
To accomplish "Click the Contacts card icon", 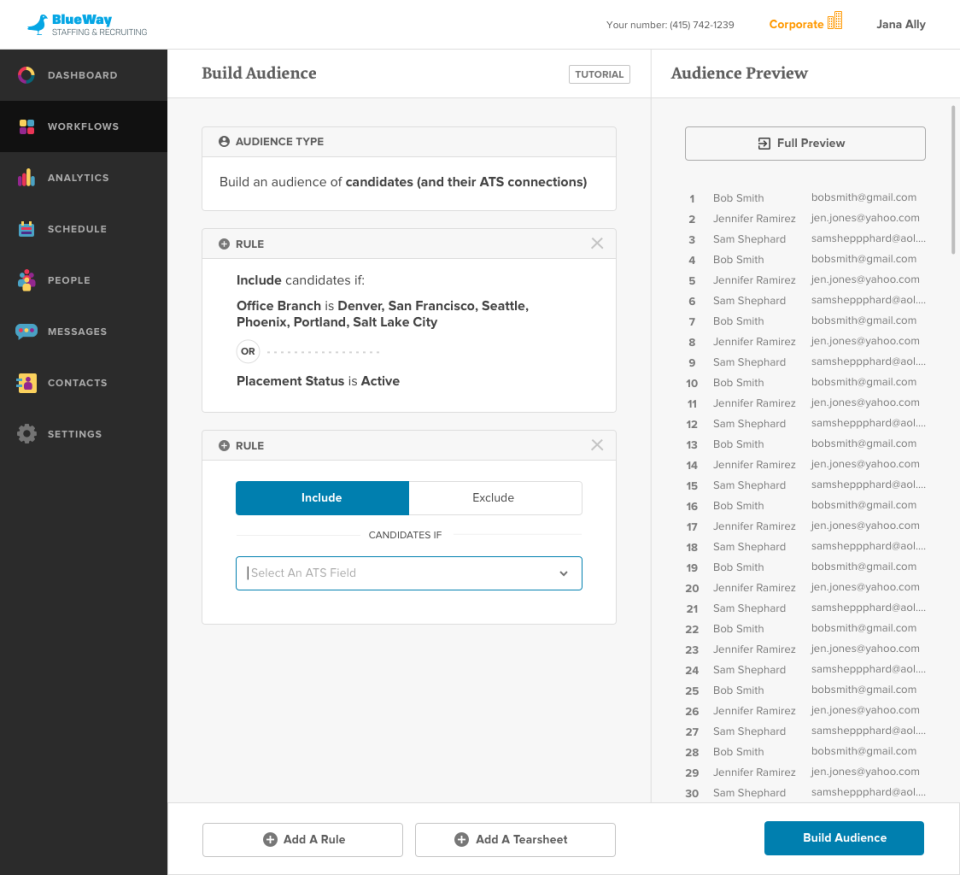I will (27, 383).
